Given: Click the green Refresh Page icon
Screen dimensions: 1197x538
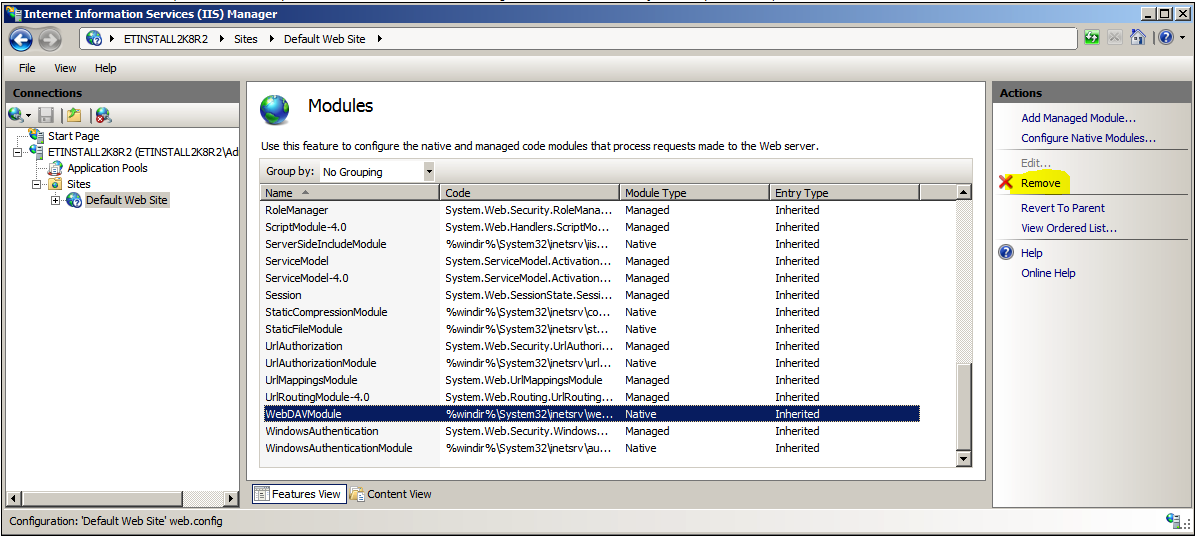Looking at the screenshot, I should (x=1092, y=38).
